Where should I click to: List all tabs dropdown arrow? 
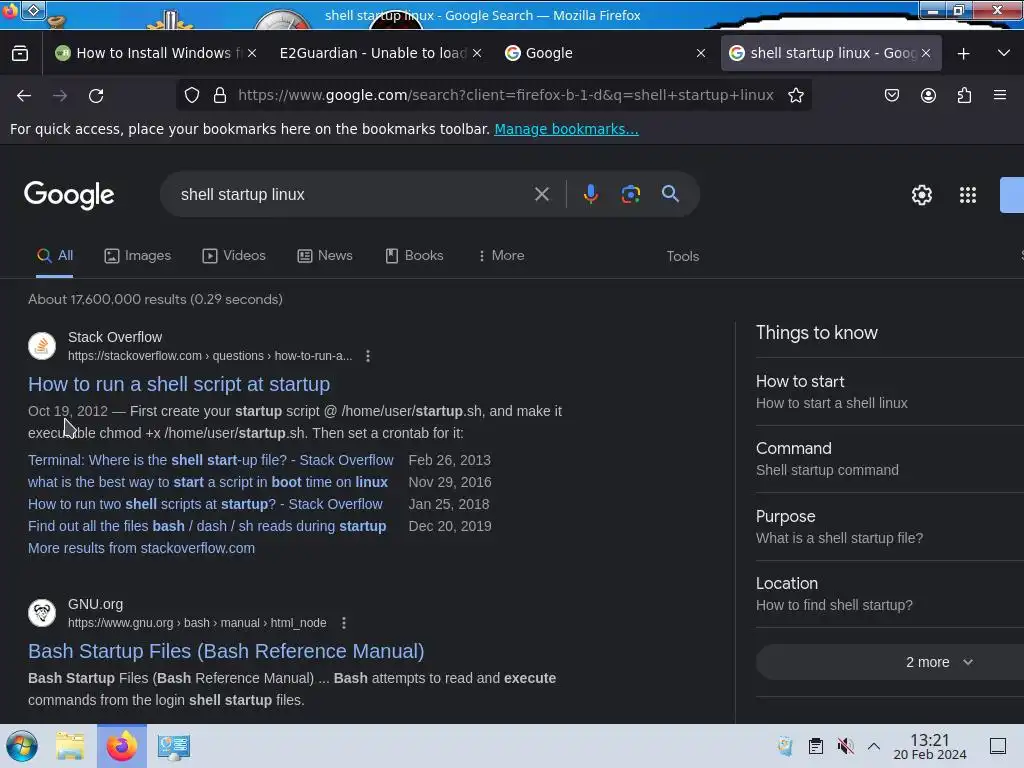1004,53
